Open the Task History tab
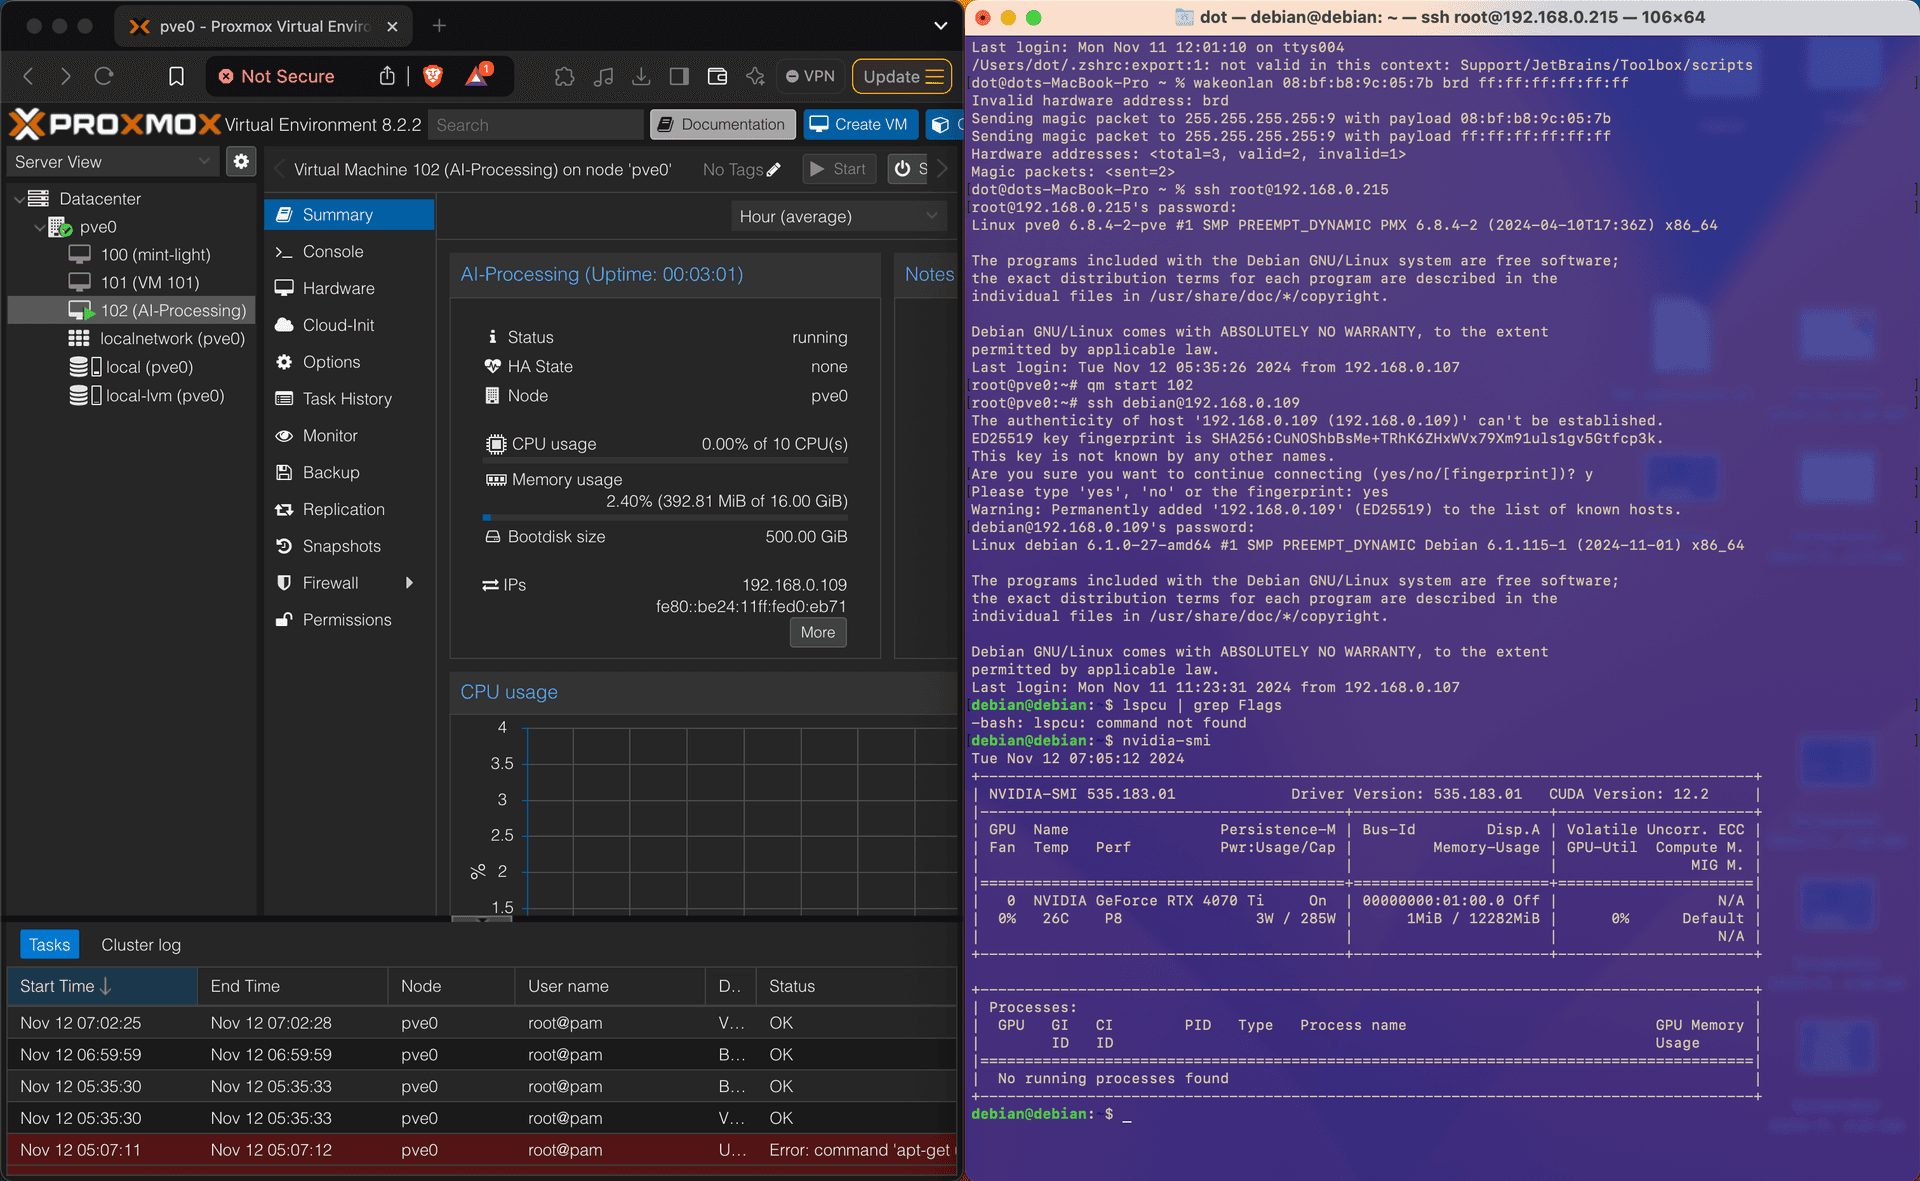The width and height of the screenshot is (1920, 1181). [349, 399]
